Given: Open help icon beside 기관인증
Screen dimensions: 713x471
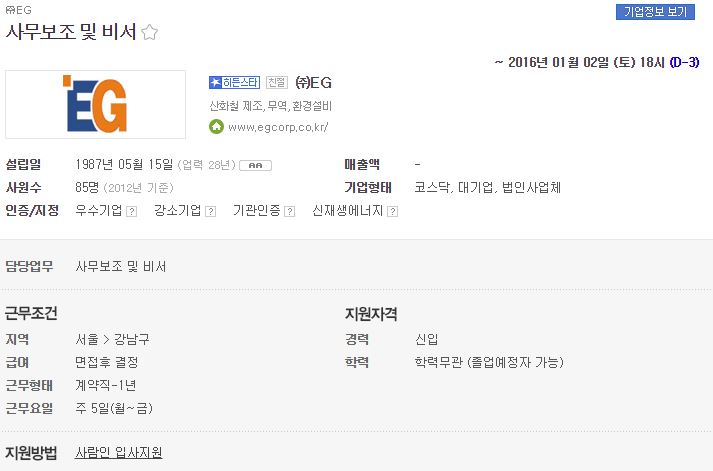Looking at the screenshot, I should [290, 211].
